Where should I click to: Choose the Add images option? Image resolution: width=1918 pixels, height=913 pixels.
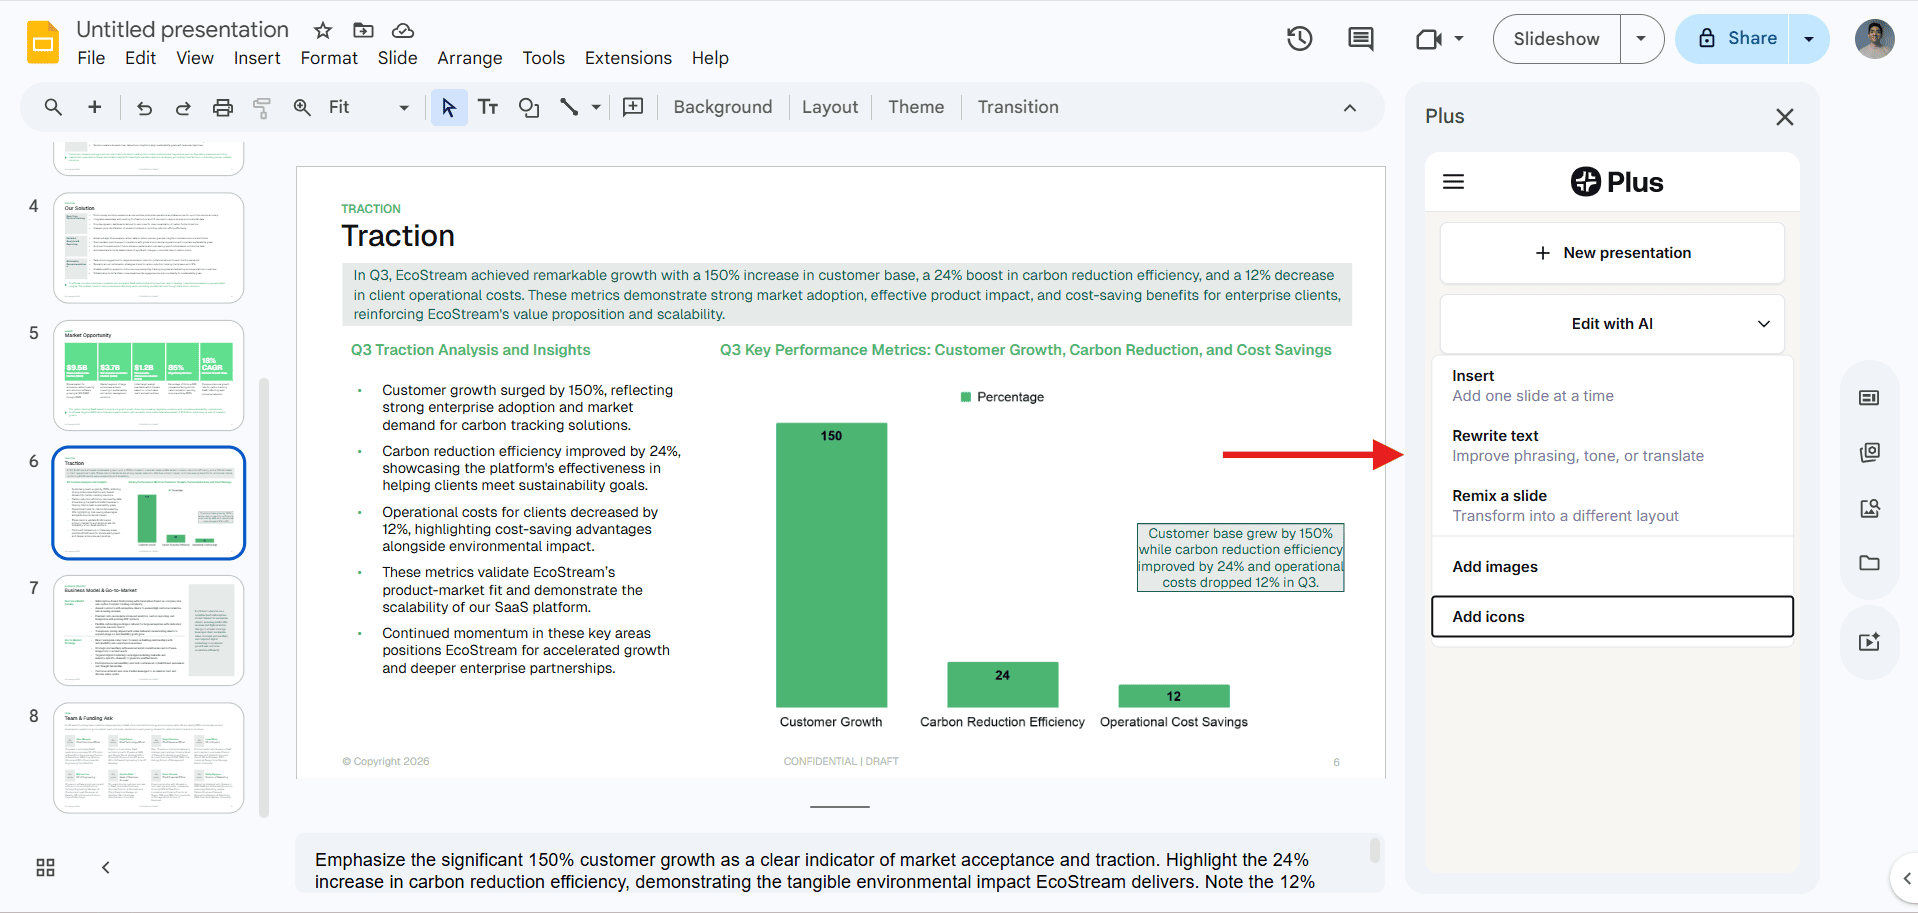(x=1612, y=567)
